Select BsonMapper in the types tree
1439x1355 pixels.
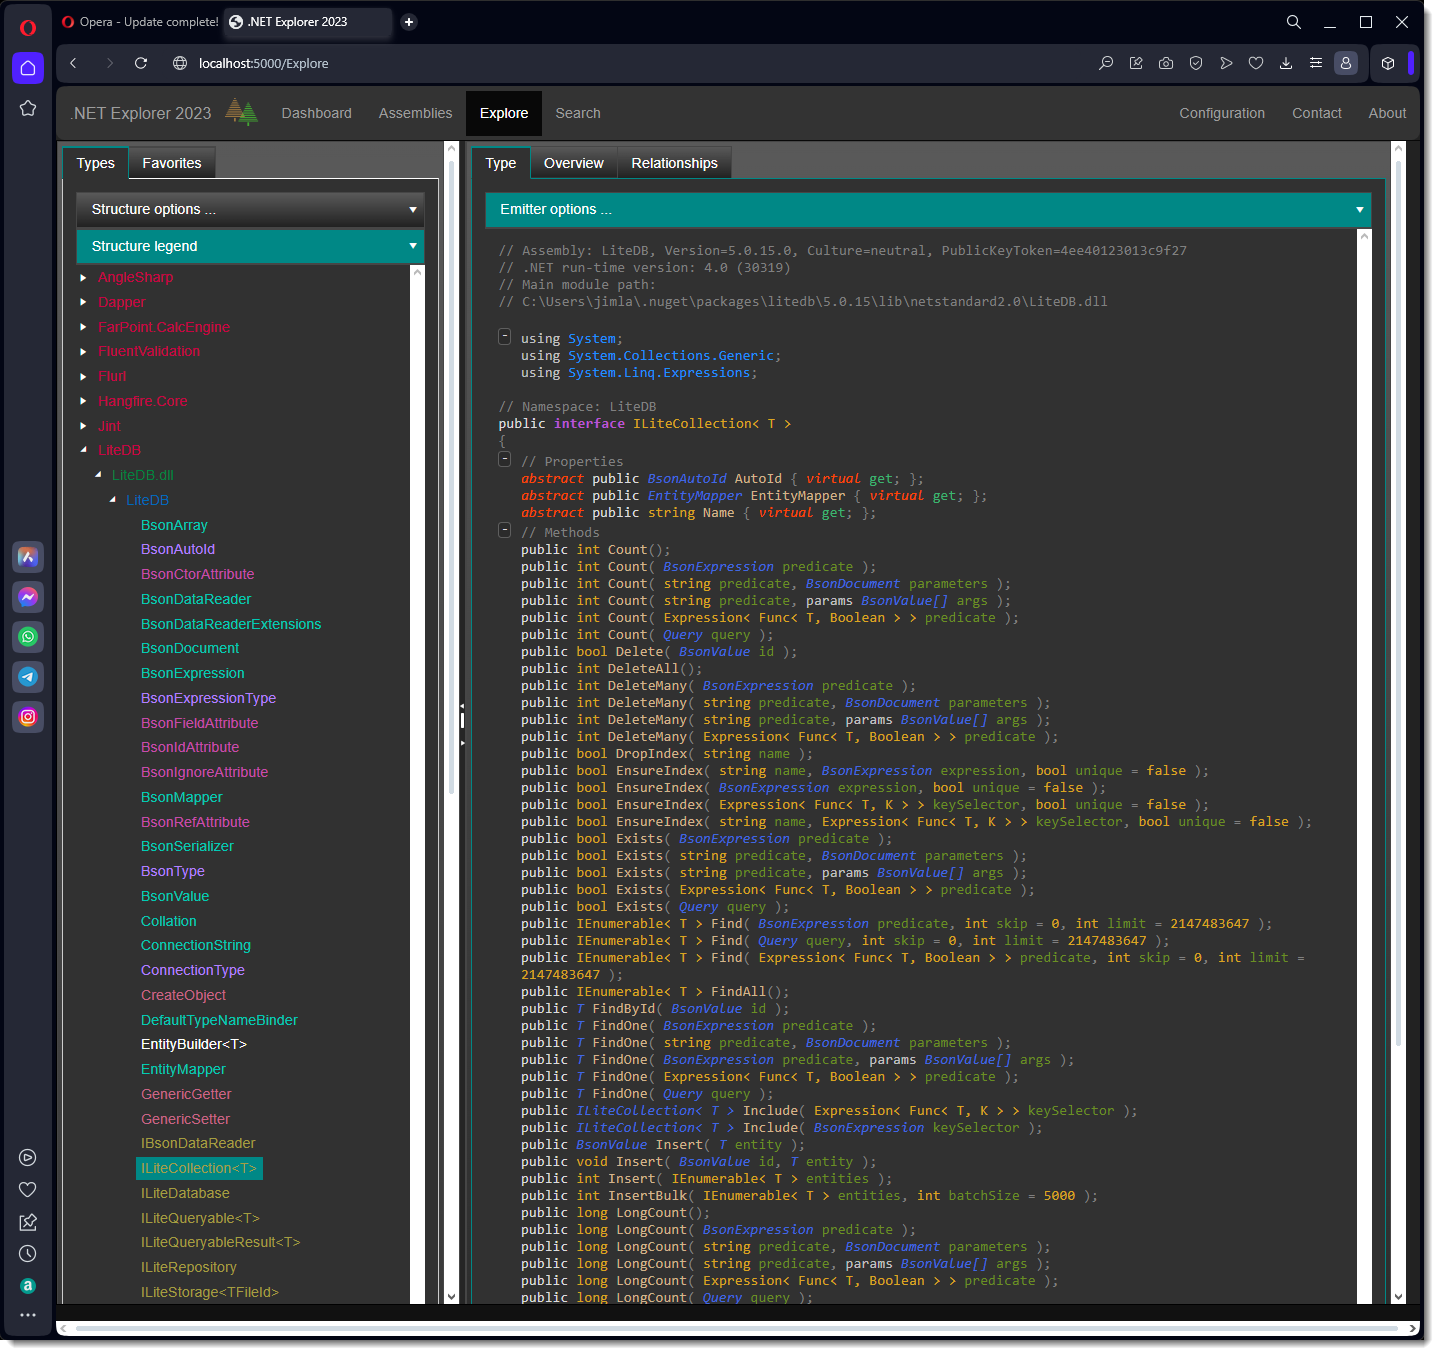point(182,797)
